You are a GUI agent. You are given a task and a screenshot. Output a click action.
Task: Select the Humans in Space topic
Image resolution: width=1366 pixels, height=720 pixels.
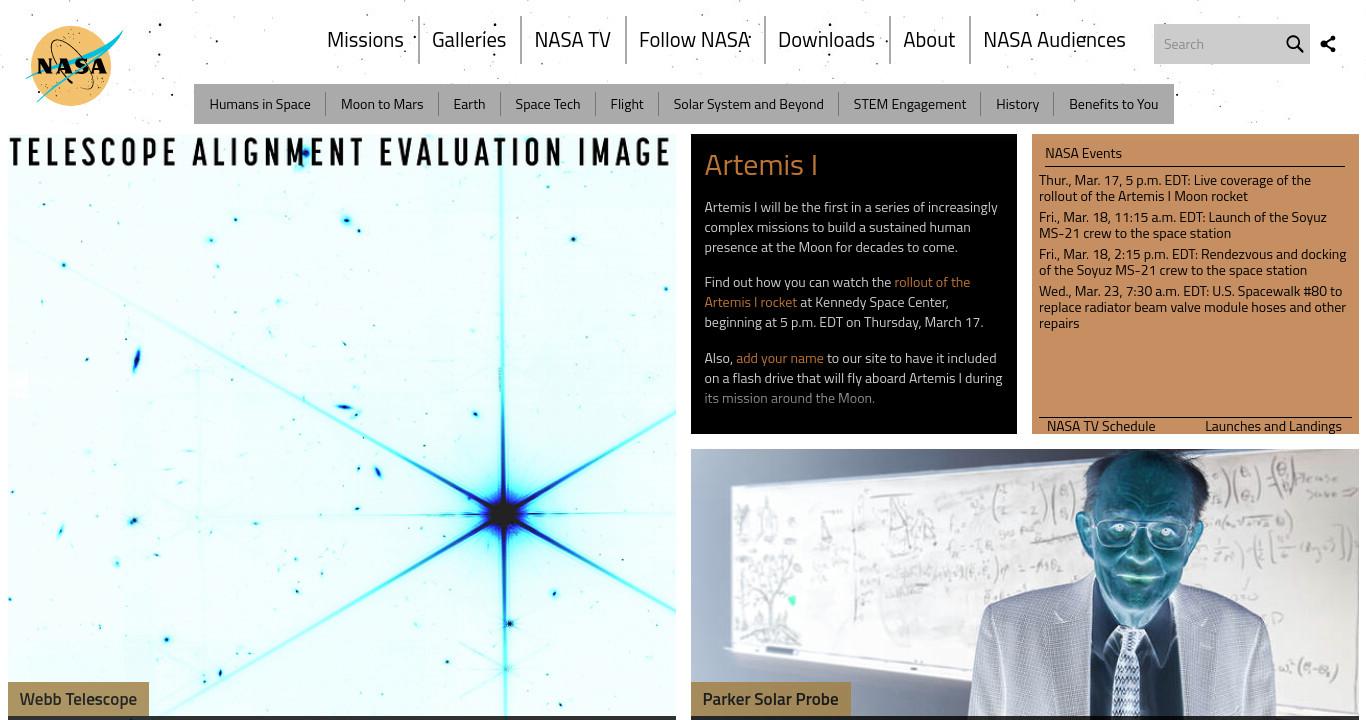260,104
